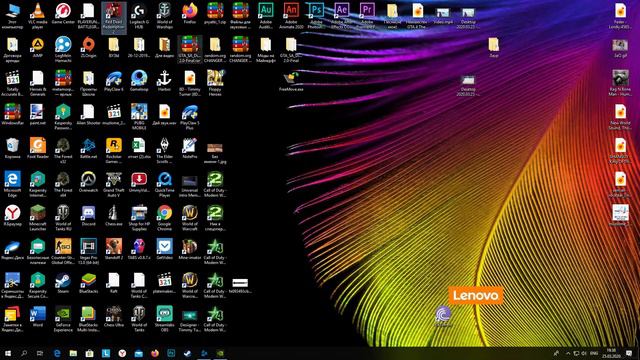Open Rockstar Games Launcher shortcut
Screen dimensions: 640x360
click(113, 151)
